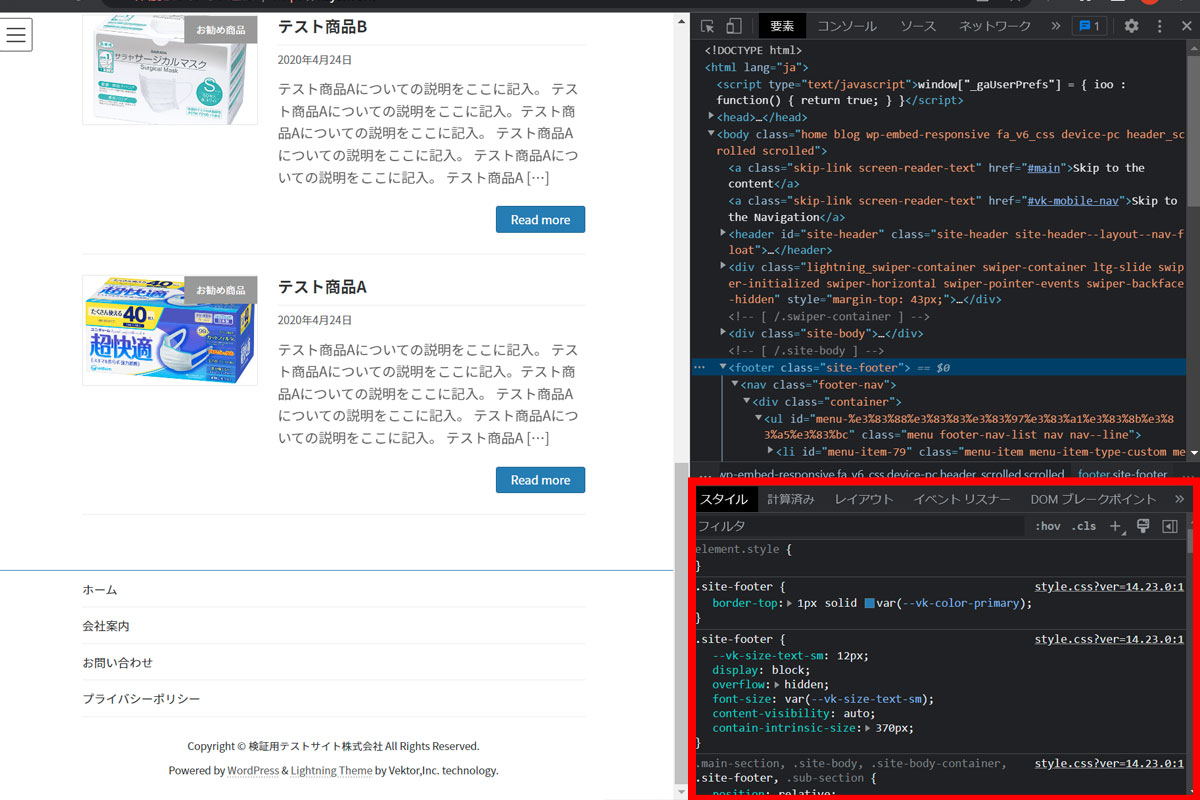The height and width of the screenshot is (800, 1200).
Task: Expand the lightning_swiper-container div node
Action: point(723,267)
